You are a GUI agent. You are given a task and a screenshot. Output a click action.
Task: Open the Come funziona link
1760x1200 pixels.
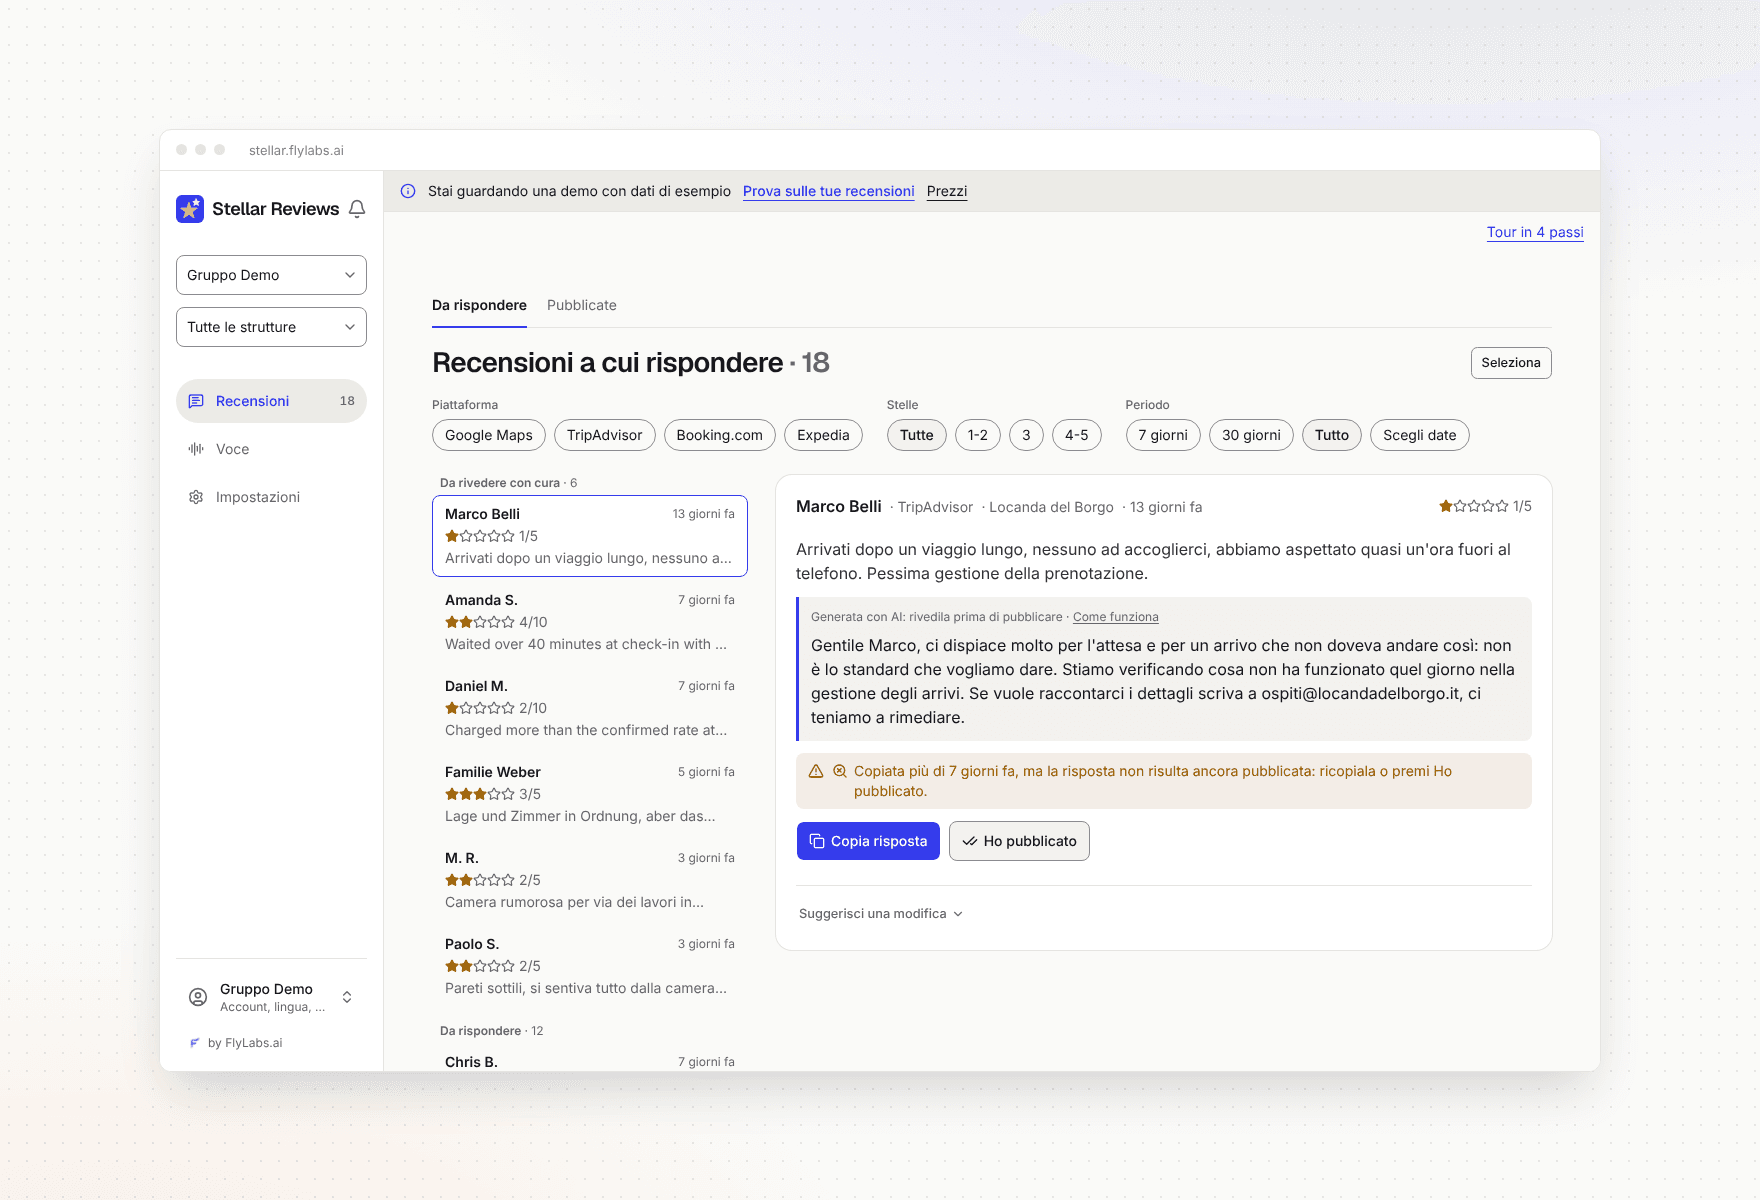click(1116, 617)
